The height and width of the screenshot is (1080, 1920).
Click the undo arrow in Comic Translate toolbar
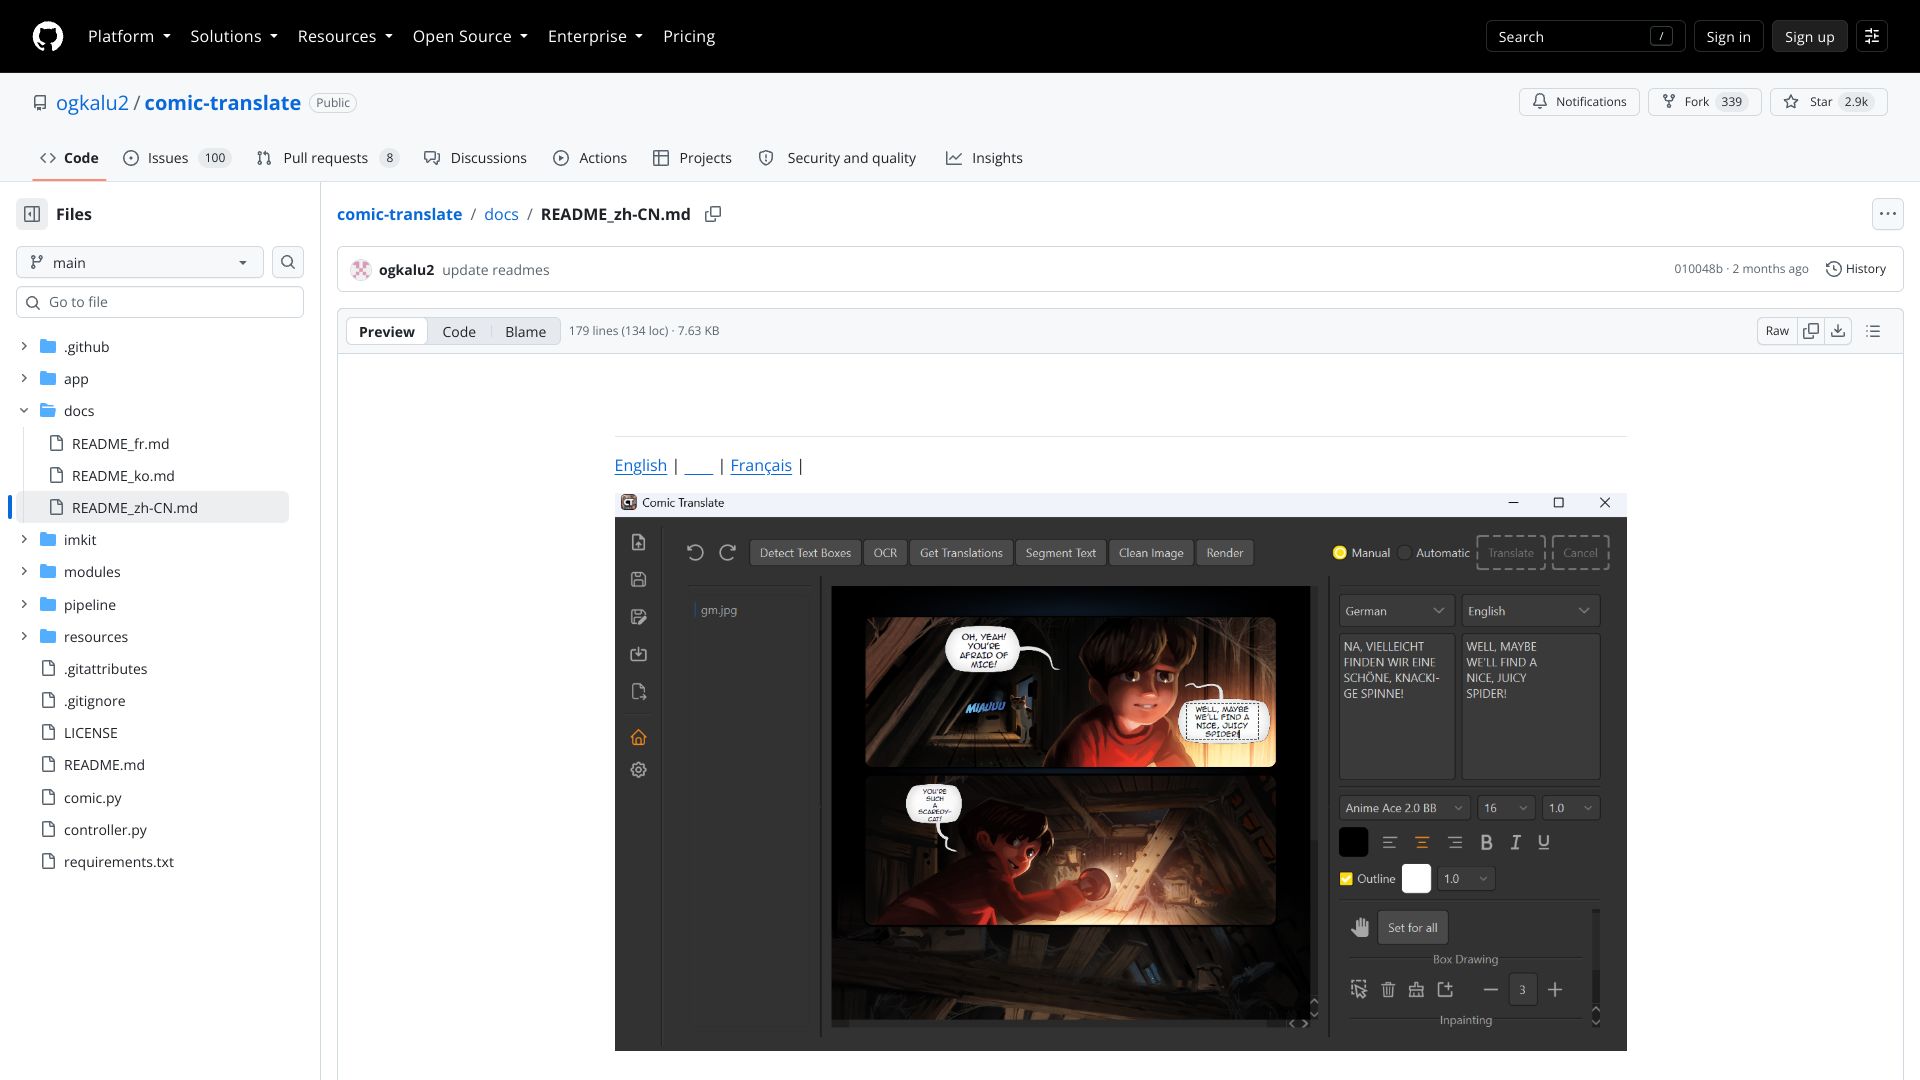695,553
